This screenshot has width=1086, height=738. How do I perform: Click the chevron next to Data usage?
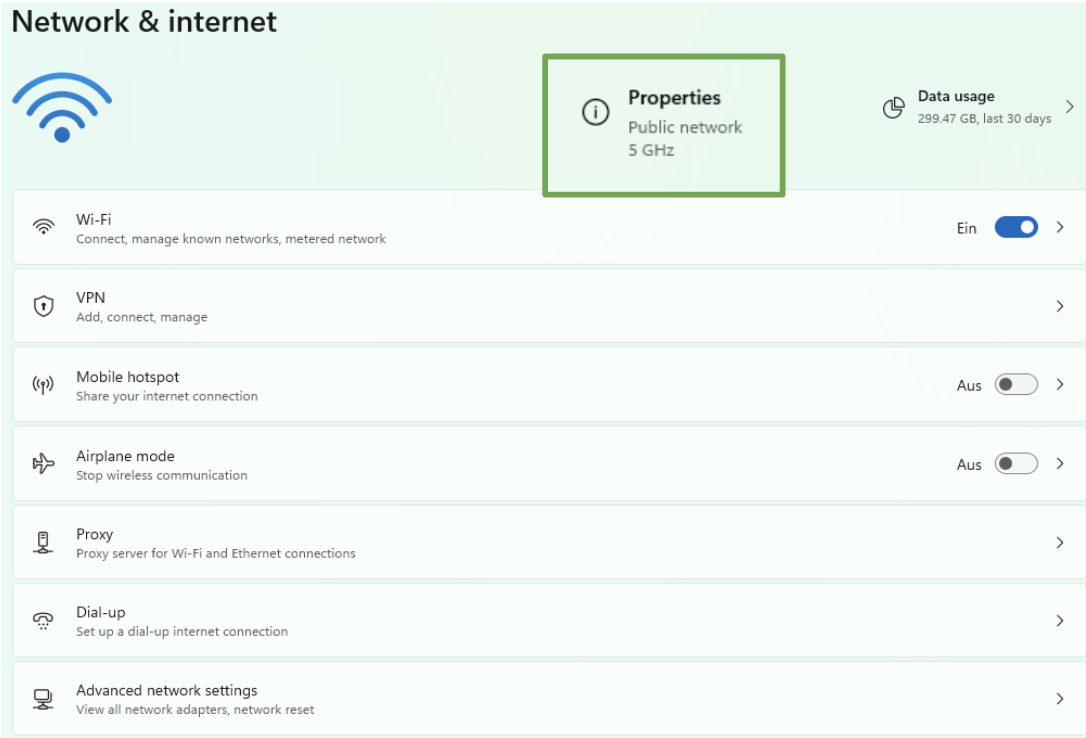(1069, 107)
